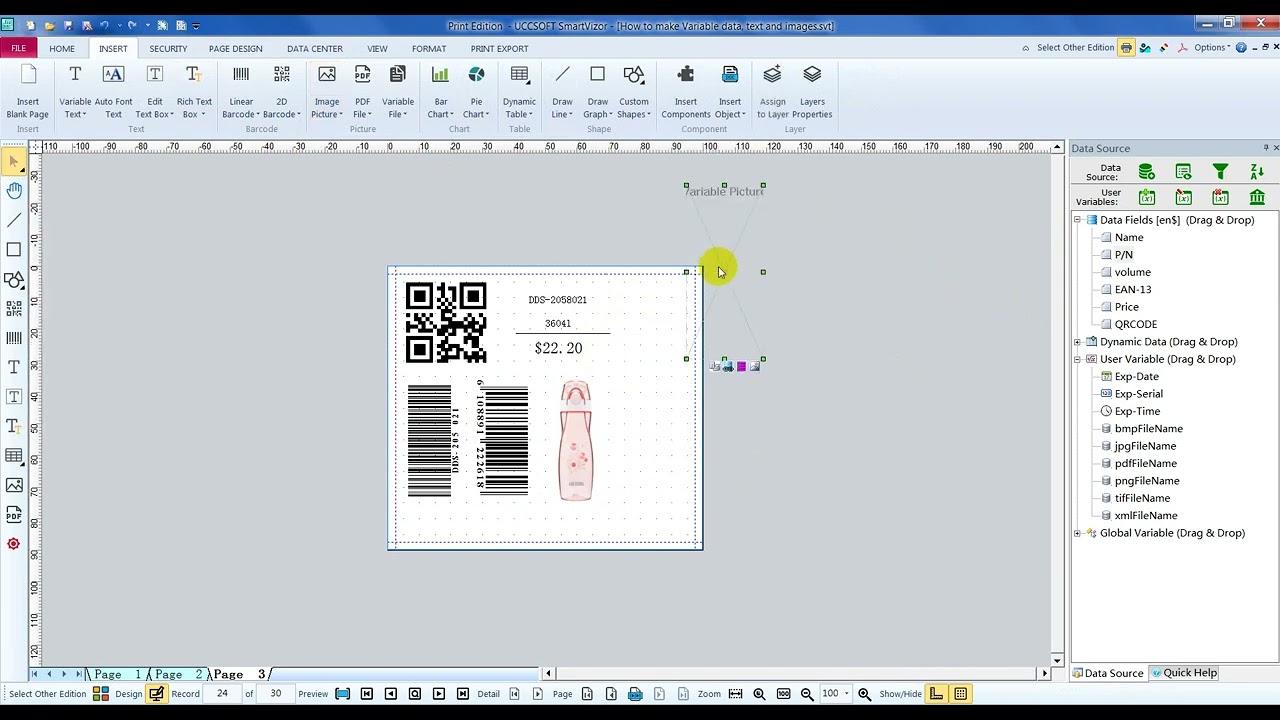Open the Page 1 sheet tab
Screen dimensions: 1280x720
coord(117,674)
